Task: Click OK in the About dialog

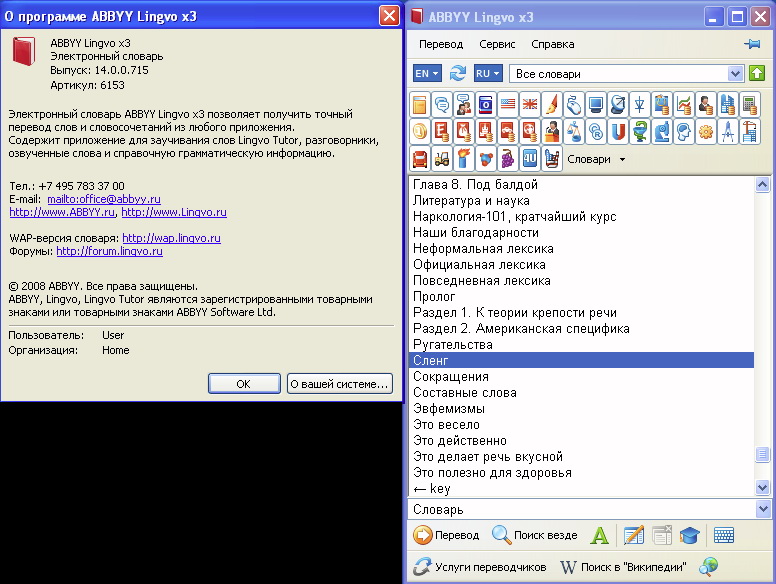Action: [x=244, y=384]
